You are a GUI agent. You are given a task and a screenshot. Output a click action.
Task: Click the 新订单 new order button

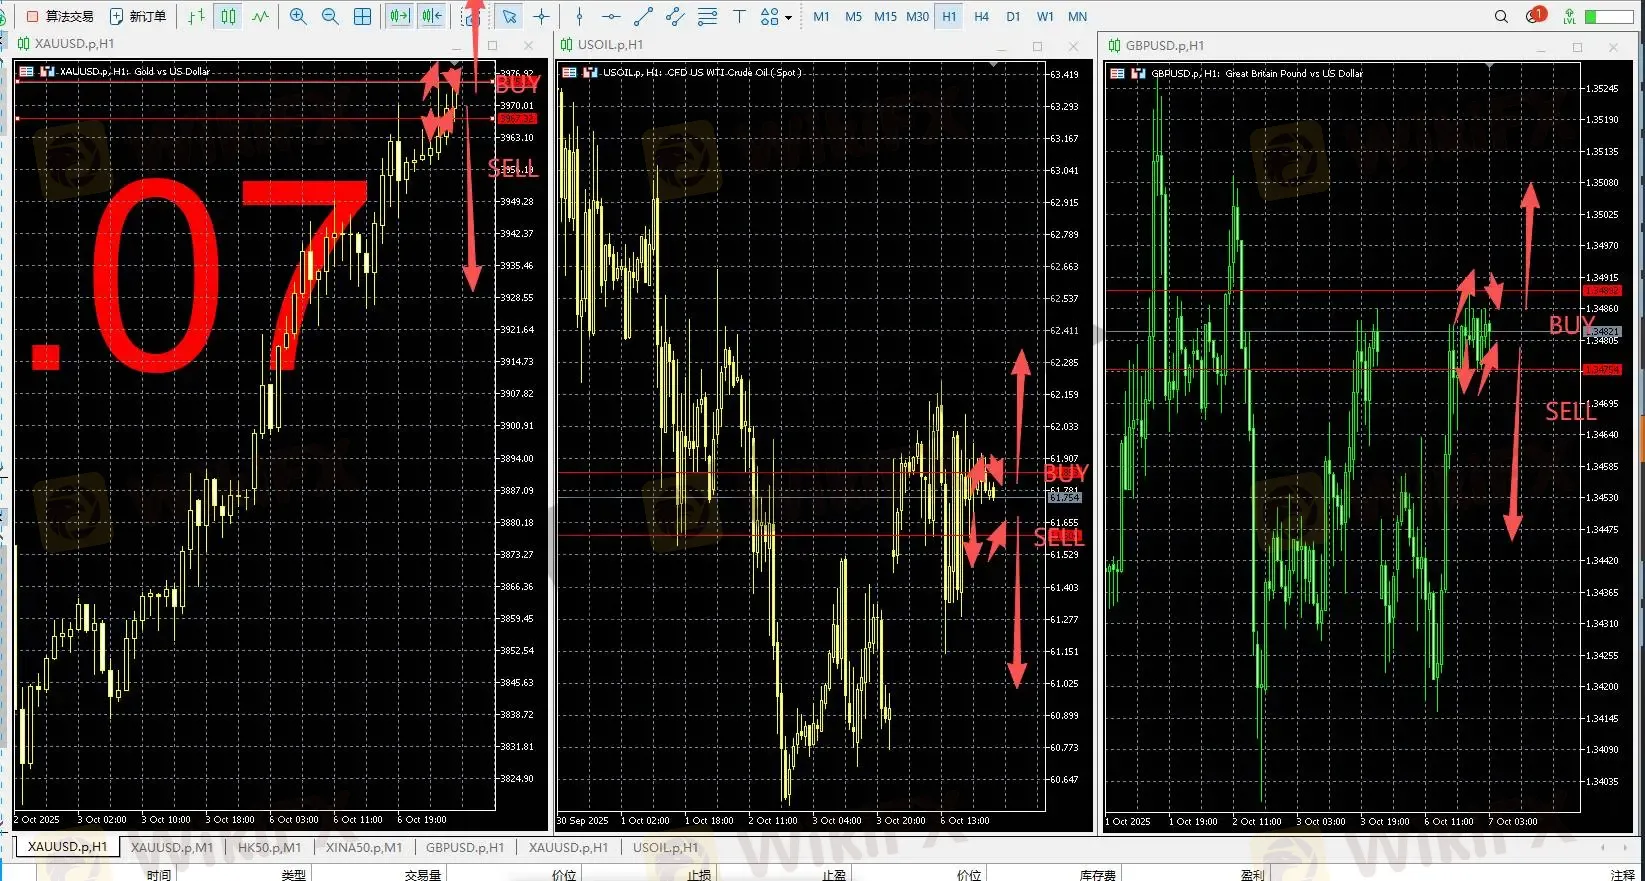138,16
